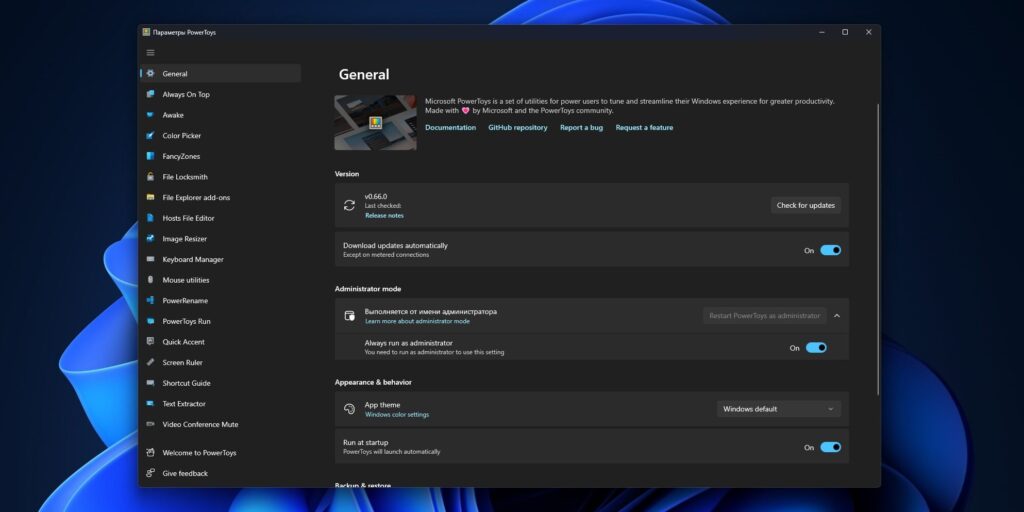Viewport: 1024px width, 512px height.
Task: Click the App theme palette icon
Action: 349,409
